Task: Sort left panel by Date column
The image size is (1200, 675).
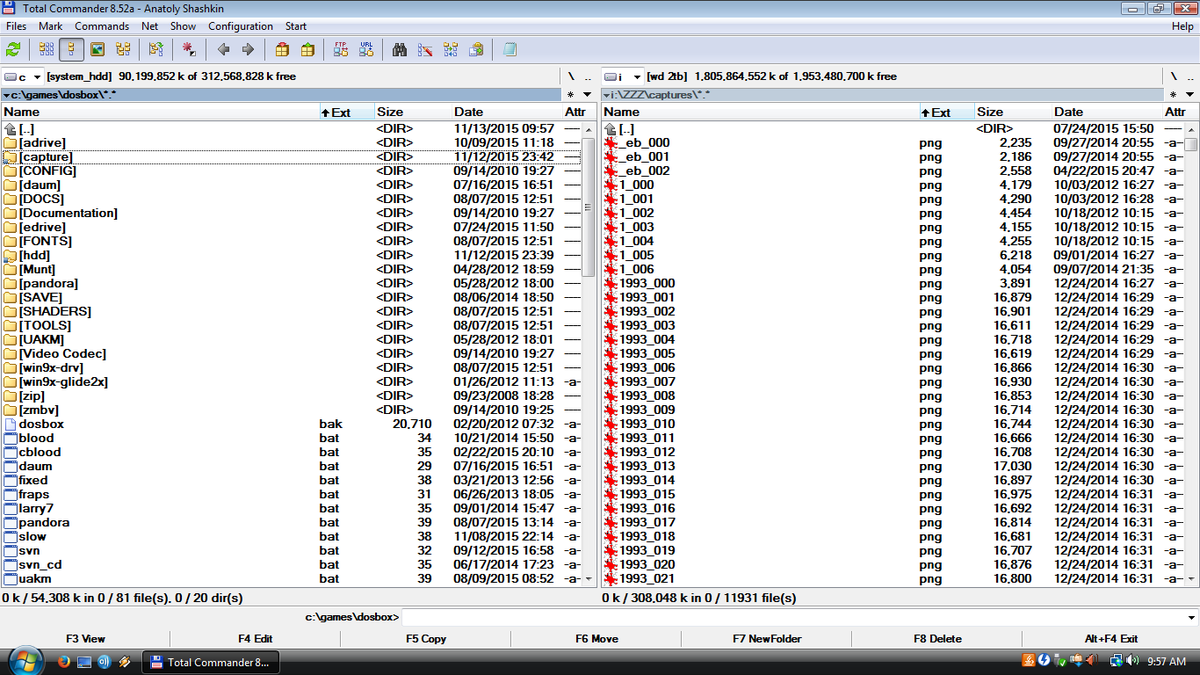Action: coord(505,112)
